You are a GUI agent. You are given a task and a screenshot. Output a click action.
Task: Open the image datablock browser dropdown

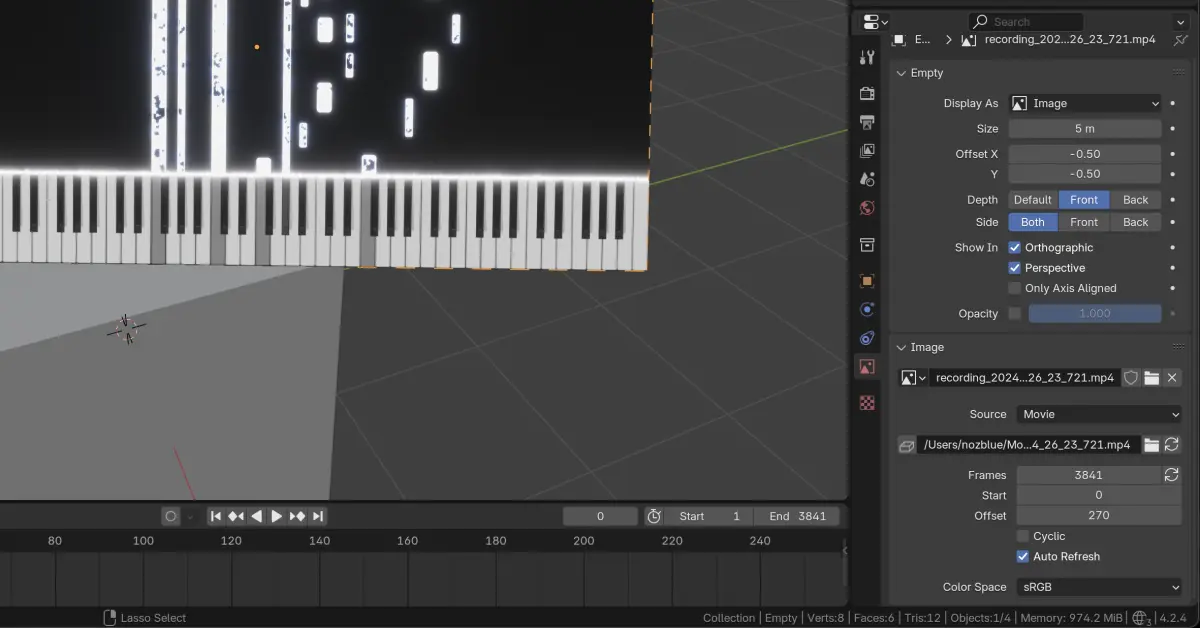[x=913, y=378]
